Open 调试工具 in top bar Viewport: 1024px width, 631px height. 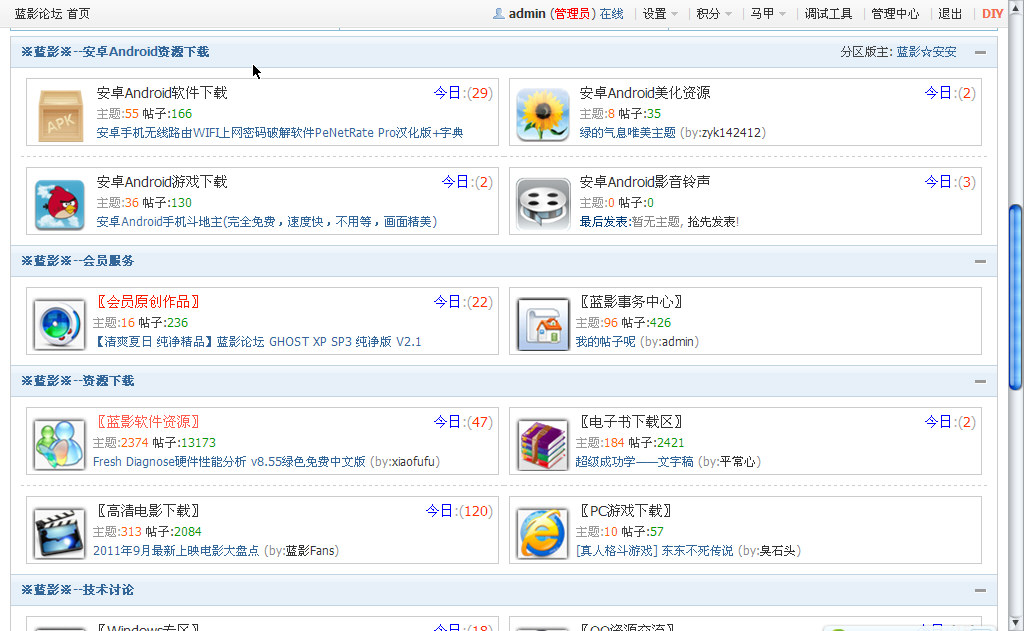pos(828,14)
